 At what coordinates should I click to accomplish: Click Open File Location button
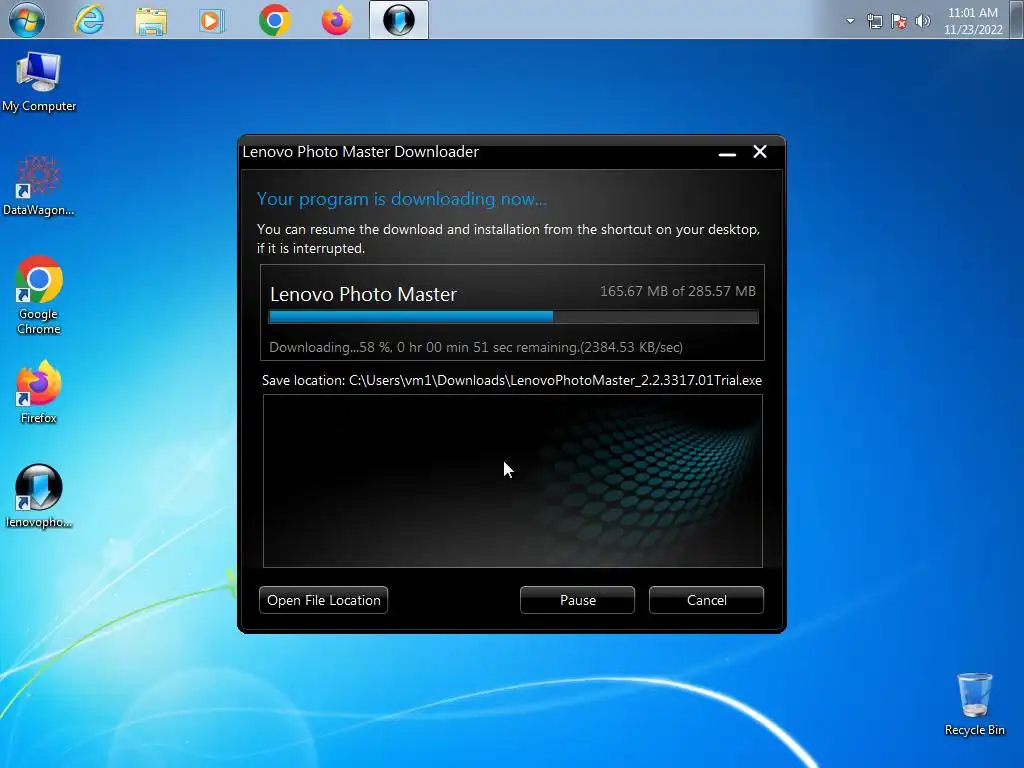(x=323, y=600)
